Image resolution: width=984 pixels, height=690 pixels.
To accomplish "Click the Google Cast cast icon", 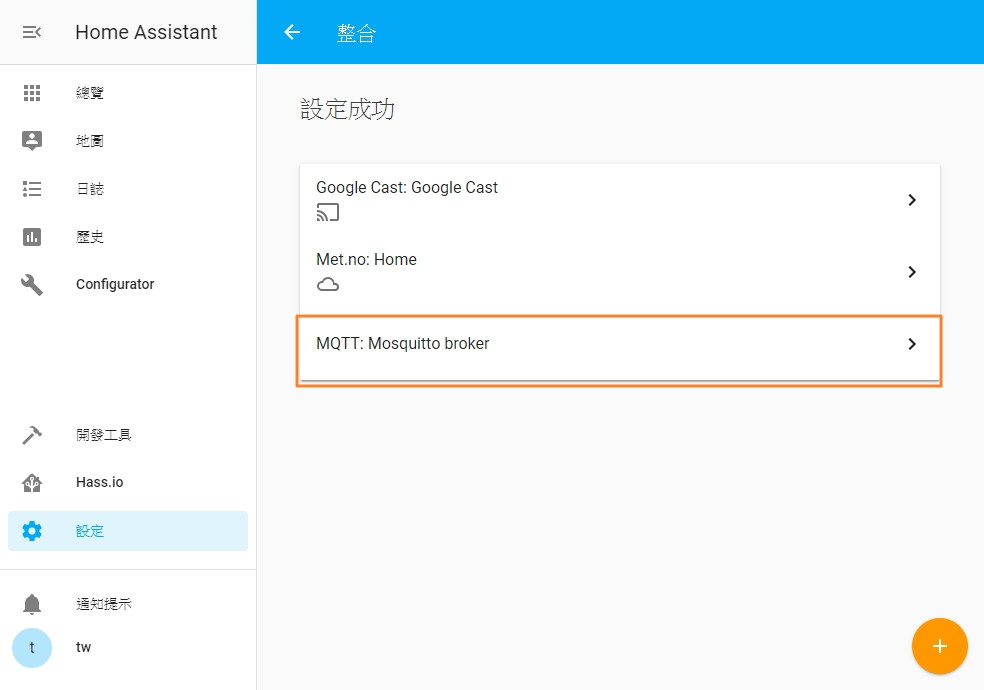I will (x=328, y=213).
